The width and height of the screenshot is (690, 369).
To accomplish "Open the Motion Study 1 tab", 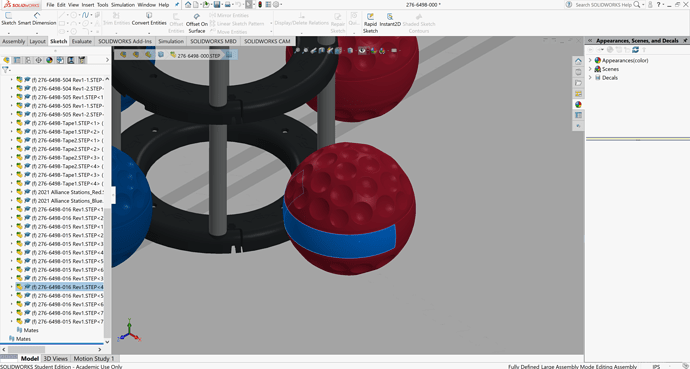I will tap(94, 358).
